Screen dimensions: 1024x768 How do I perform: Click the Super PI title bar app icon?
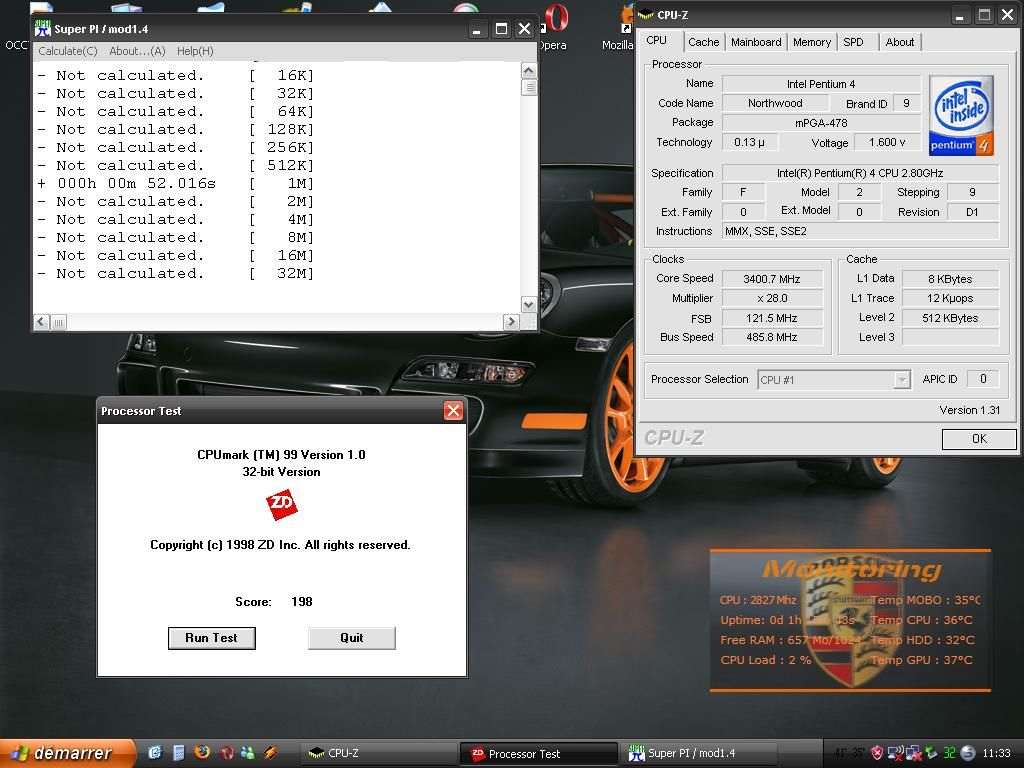[x=43, y=29]
